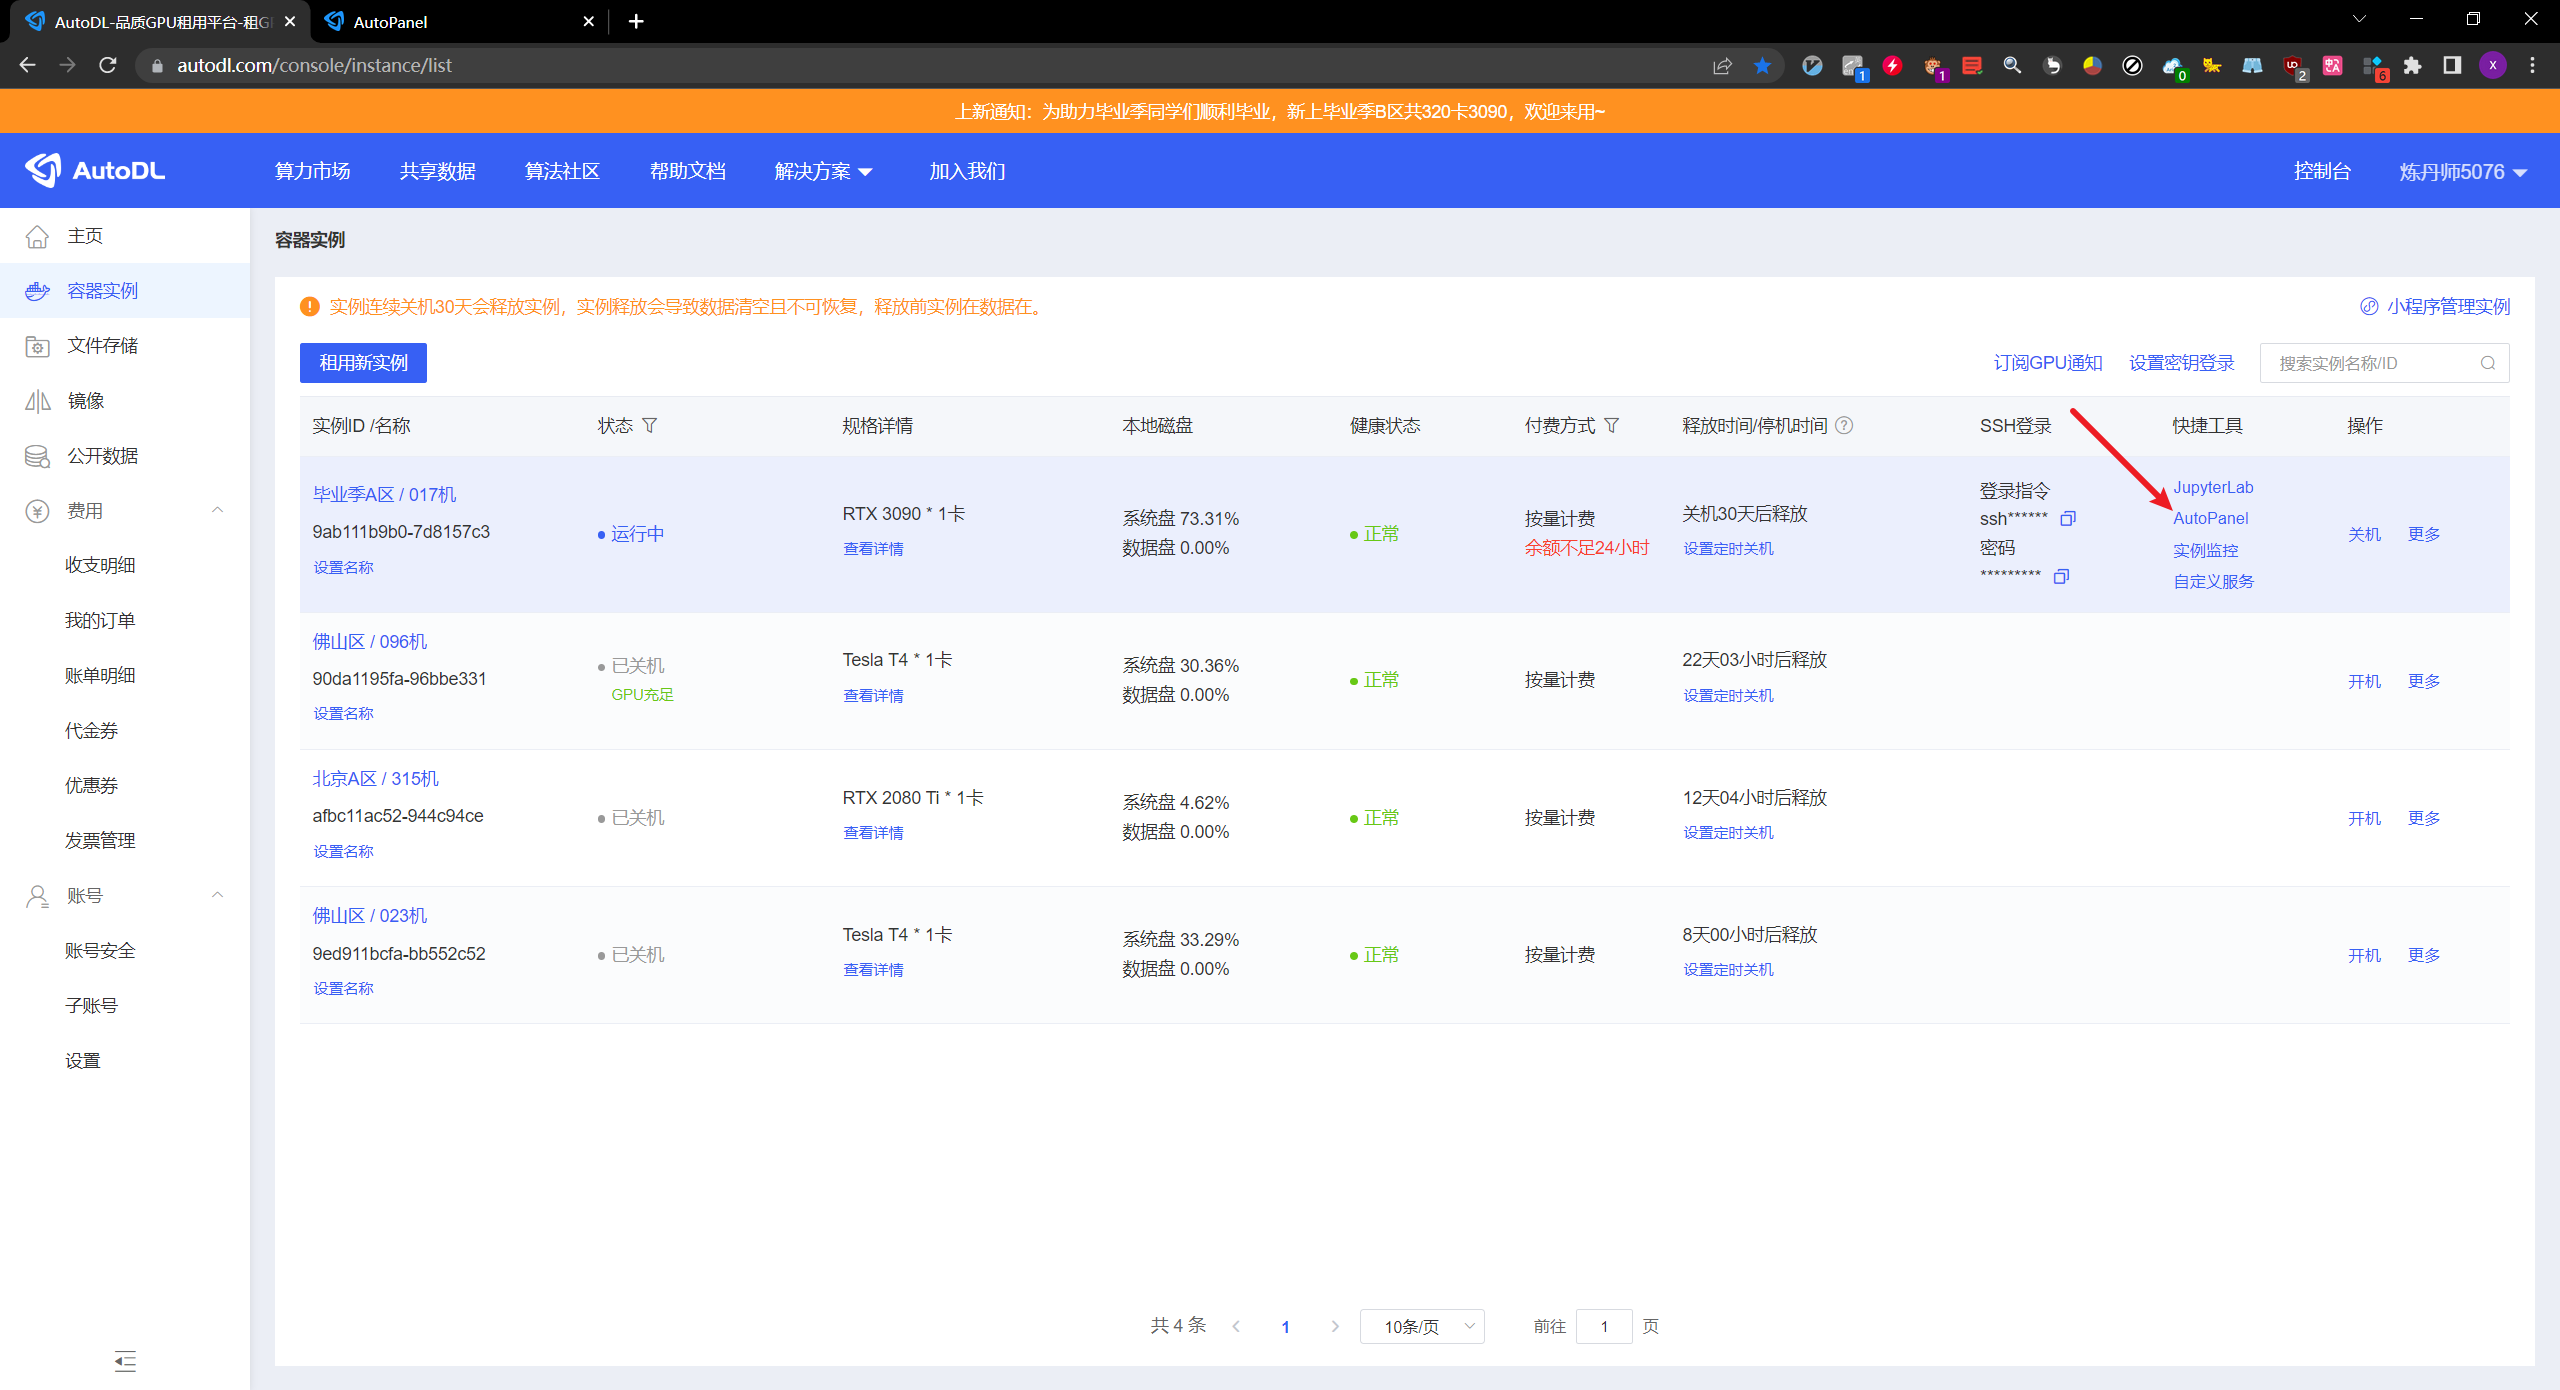The height and width of the screenshot is (1390, 2560).
Task: Open the 付费方式 column filter icon
Action: coord(1612,425)
